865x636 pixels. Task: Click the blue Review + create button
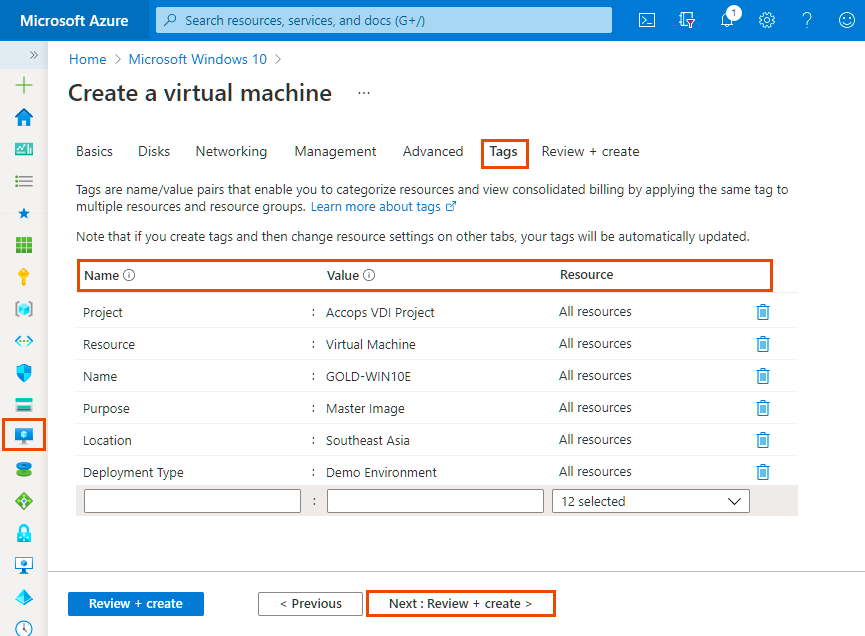tap(136, 603)
